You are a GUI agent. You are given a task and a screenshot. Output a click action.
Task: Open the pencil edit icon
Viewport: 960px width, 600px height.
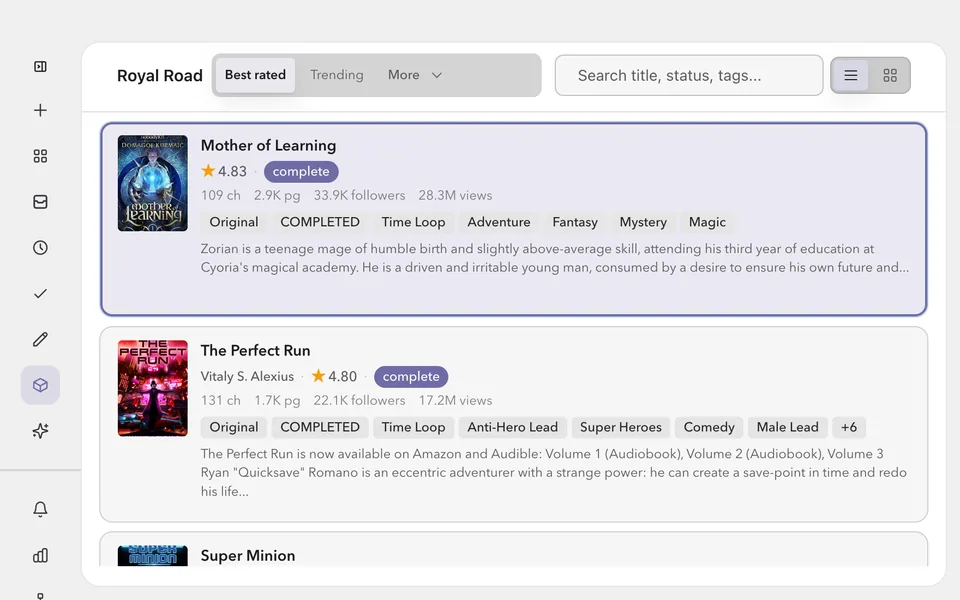(x=40, y=339)
